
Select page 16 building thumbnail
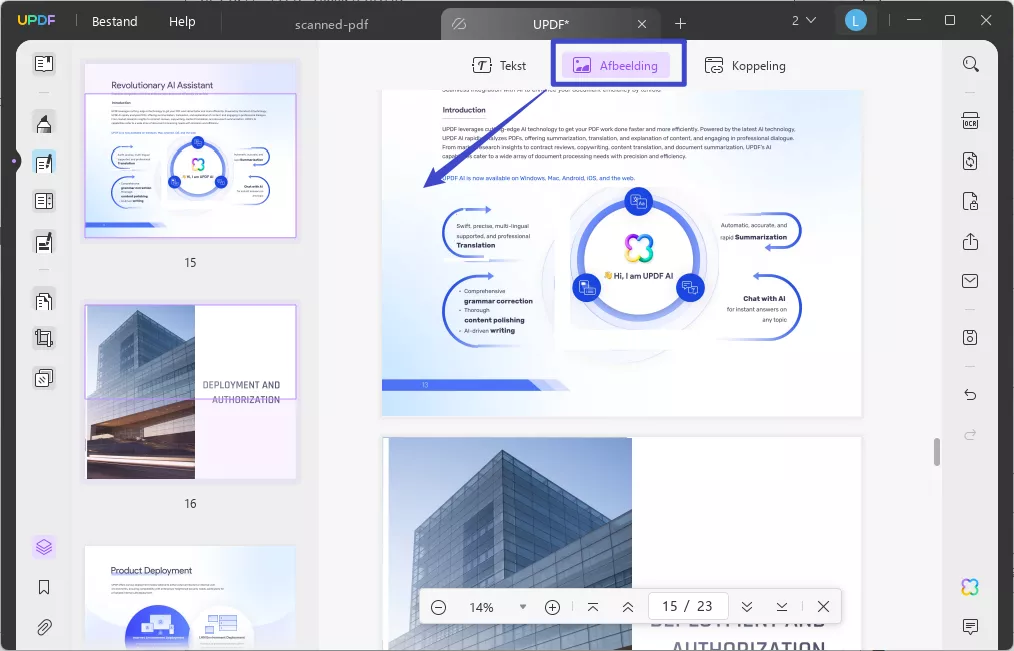pyautogui.click(x=190, y=392)
